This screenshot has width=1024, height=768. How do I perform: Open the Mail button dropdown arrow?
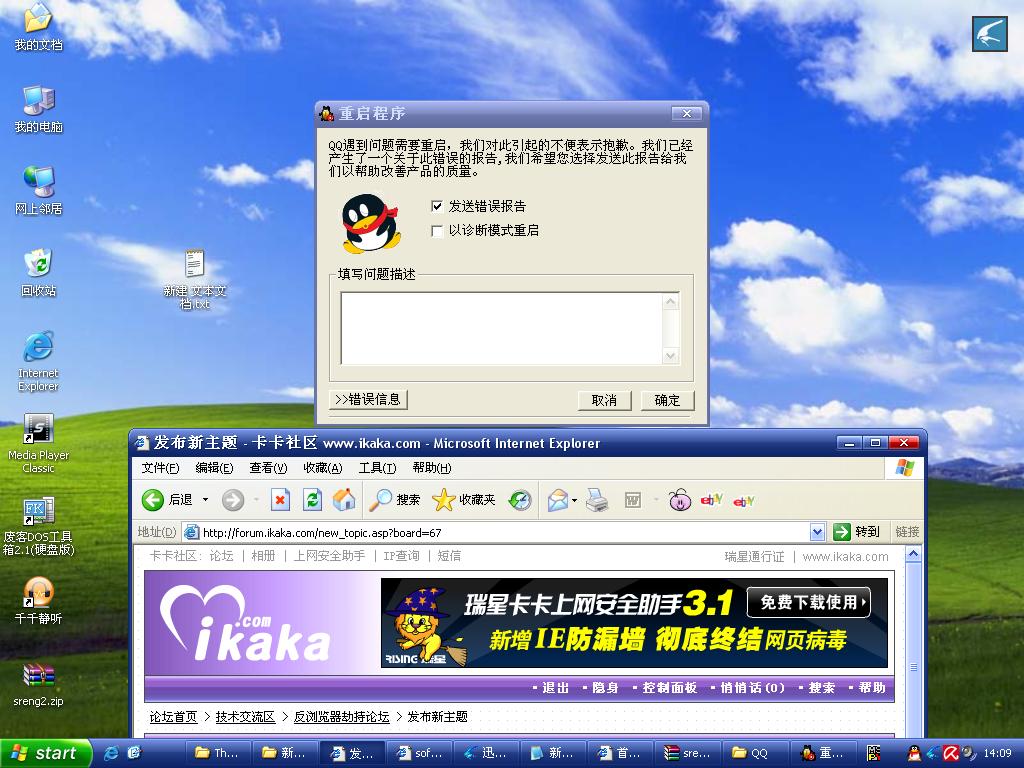pos(575,501)
